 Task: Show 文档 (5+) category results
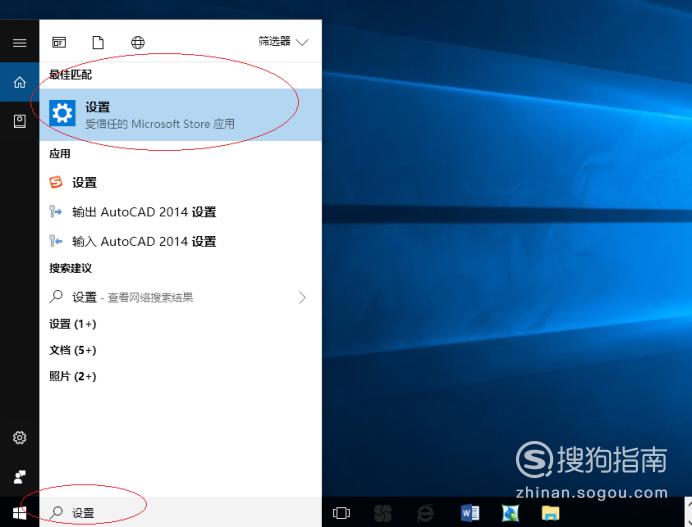[73, 350]
